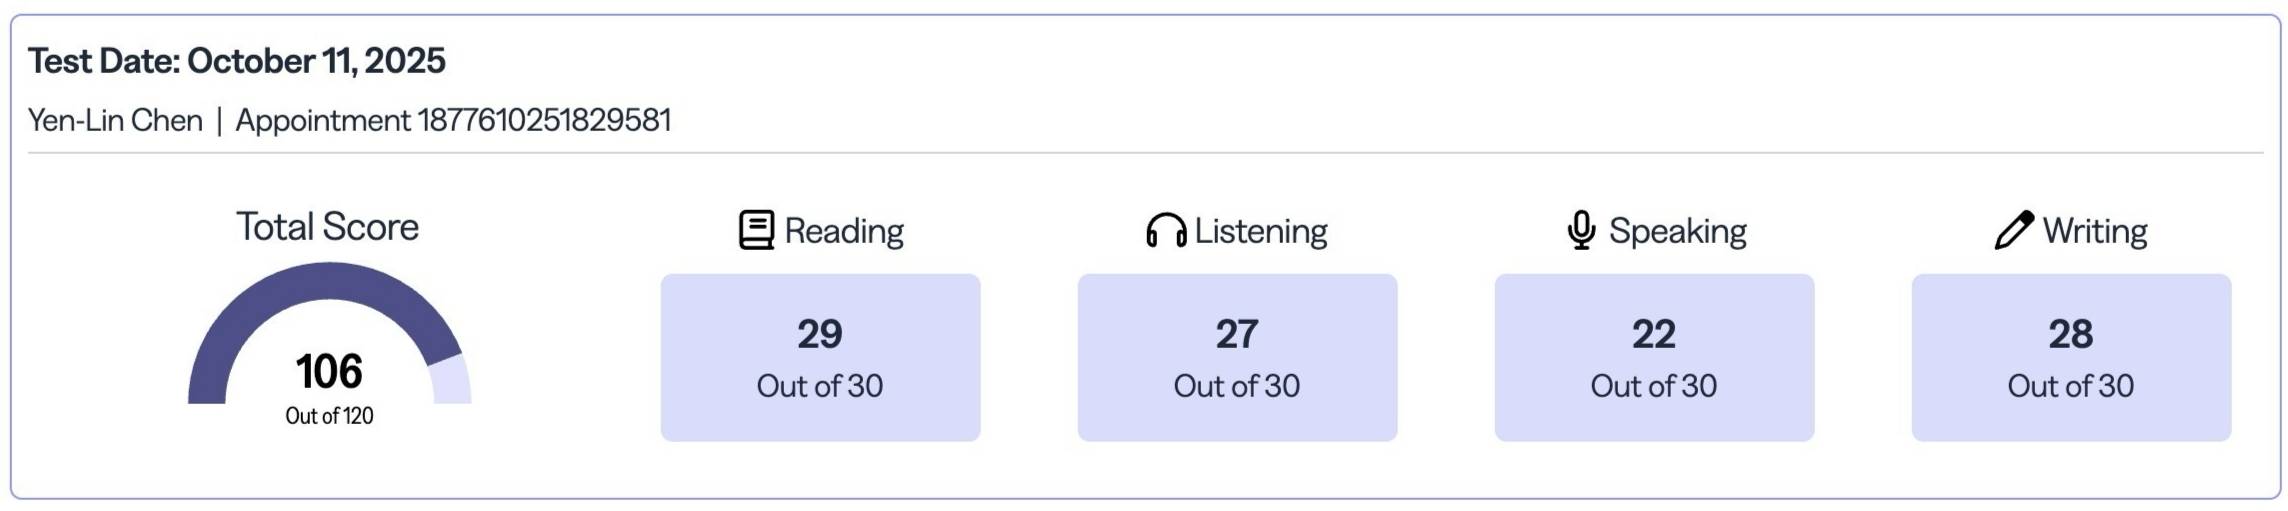Click the Writing pencil icon
This screenshot has height=511, width=2288.
click(2013, 230)
